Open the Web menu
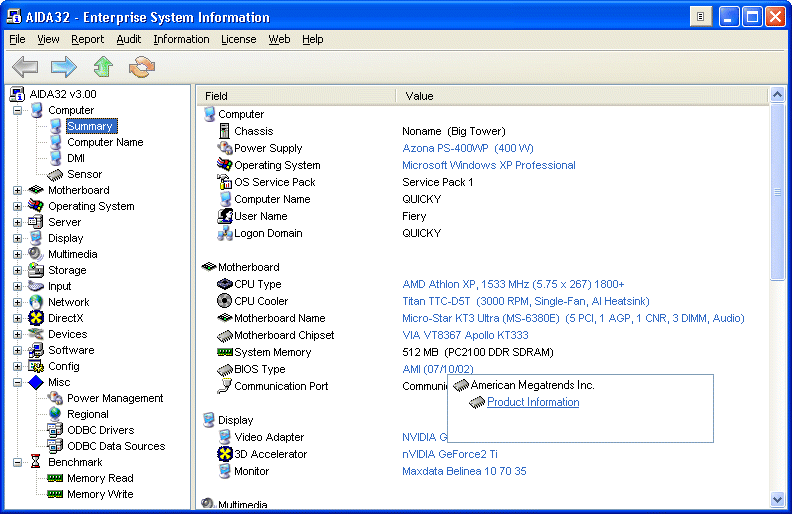This screenshot has height=514, width=792. [x=279, y=39]
